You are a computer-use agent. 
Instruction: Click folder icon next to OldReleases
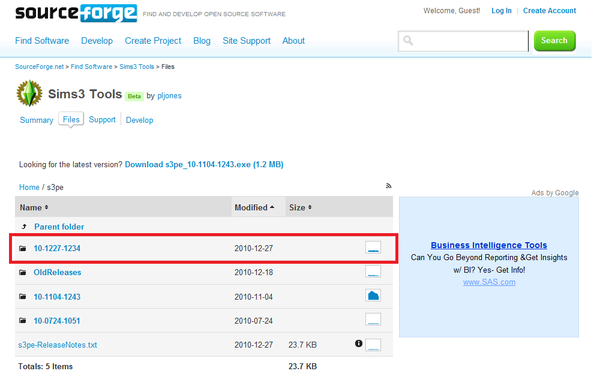pos(23,272)
